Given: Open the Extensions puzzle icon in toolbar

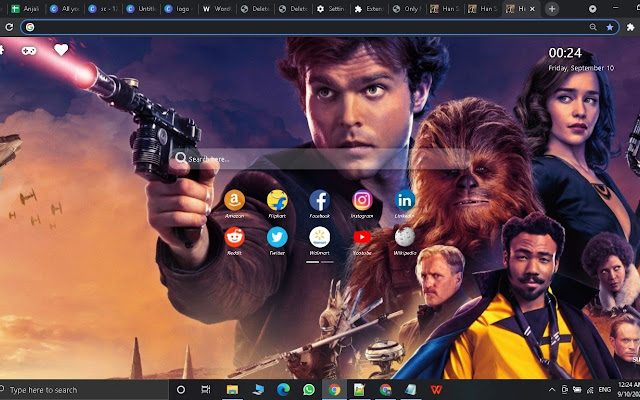Looking at the screenshot, I should (631, 27).
